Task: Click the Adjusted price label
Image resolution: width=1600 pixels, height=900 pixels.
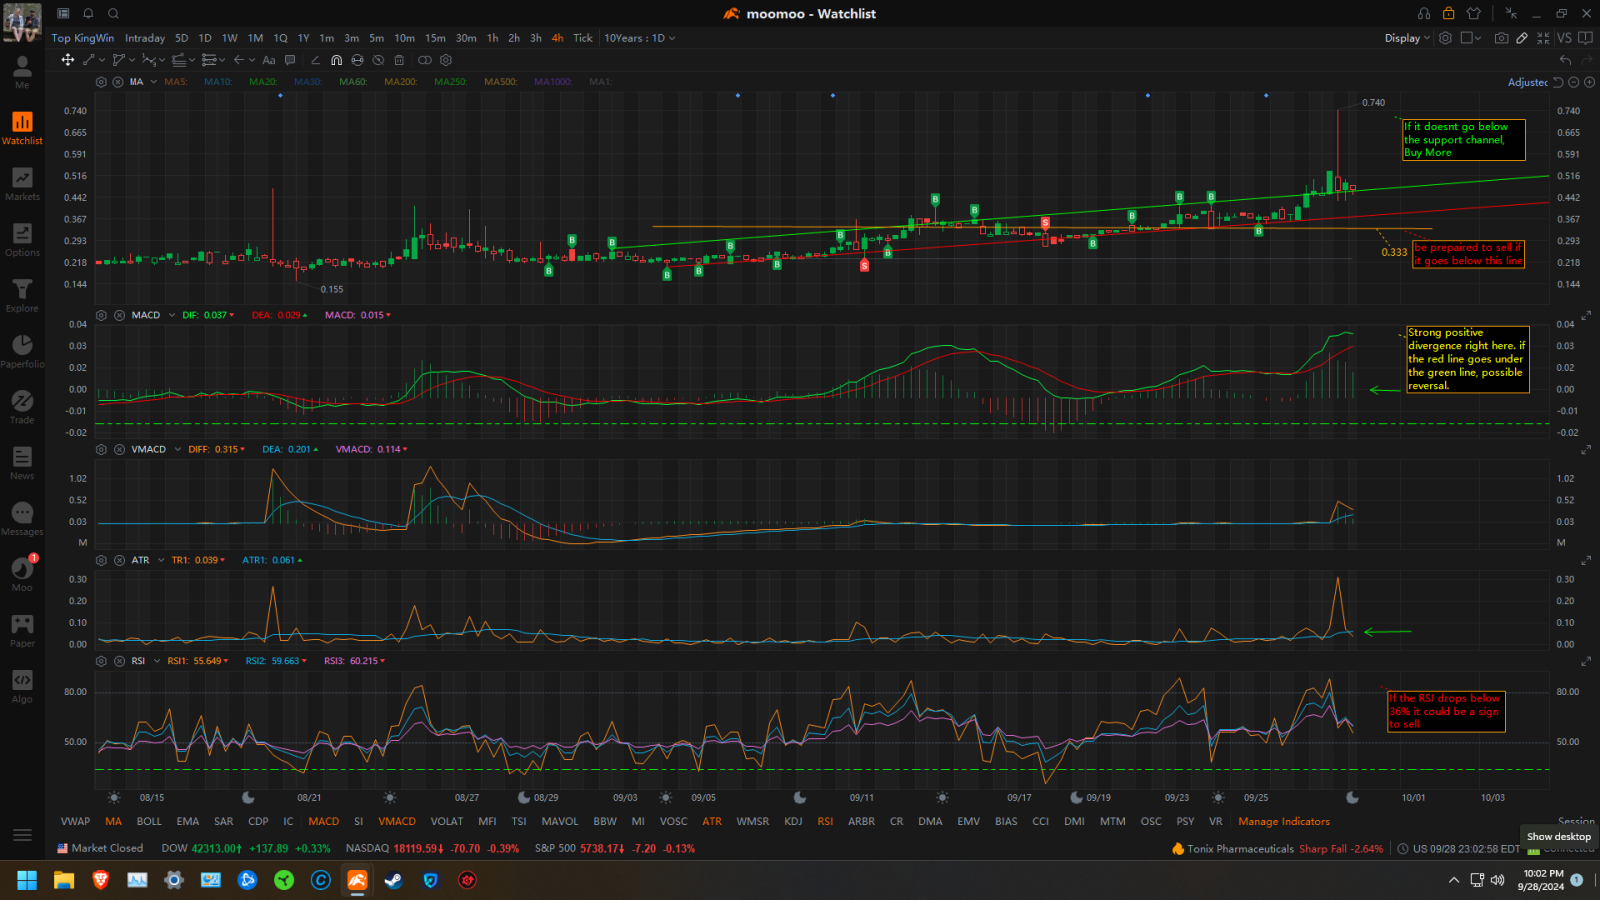Action: (1527, 82)
